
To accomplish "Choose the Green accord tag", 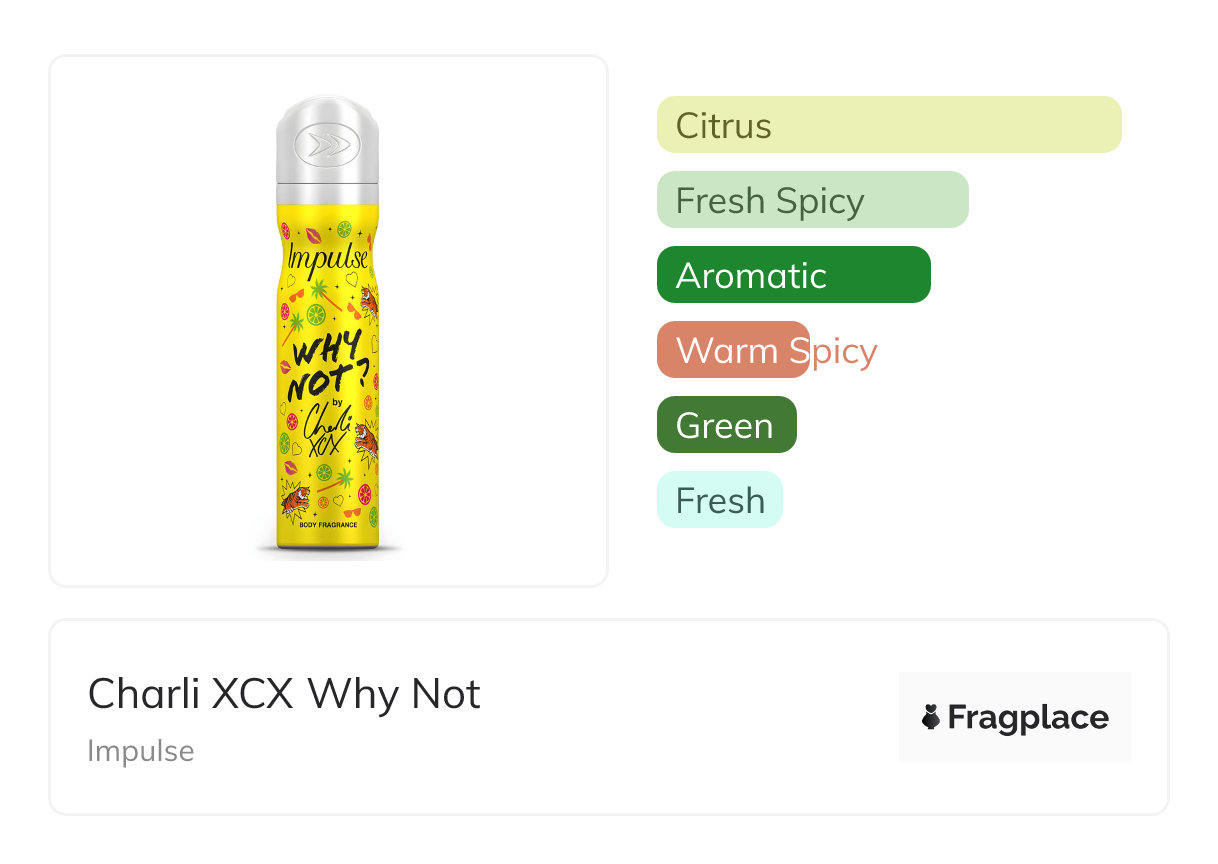I will coord(726,425).
